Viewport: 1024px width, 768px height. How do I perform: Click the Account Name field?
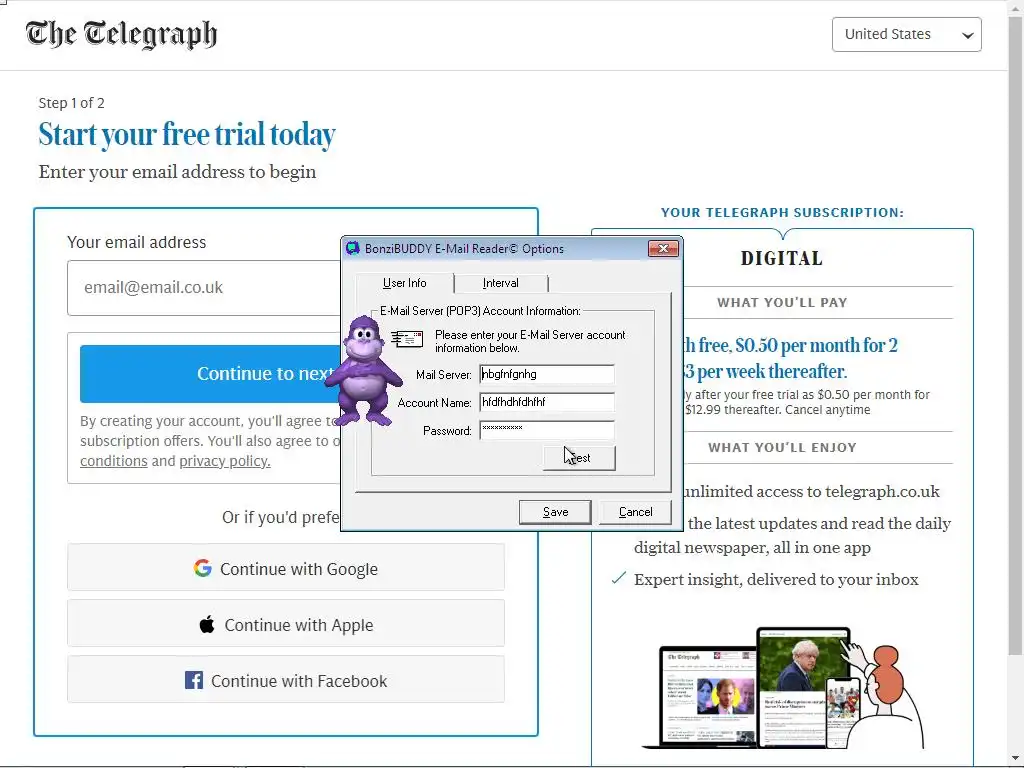click(x=547, y=402)
